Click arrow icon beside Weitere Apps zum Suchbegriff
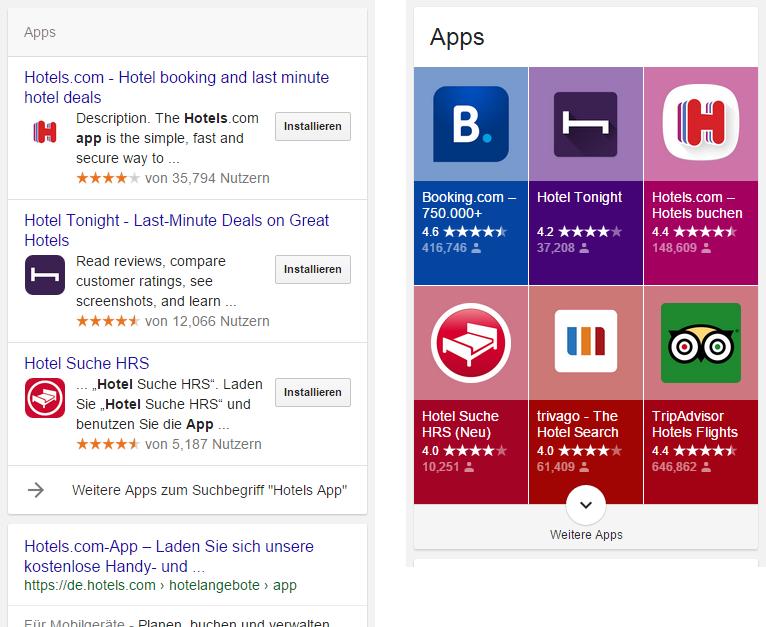766x627 pixels. (36, 490)
